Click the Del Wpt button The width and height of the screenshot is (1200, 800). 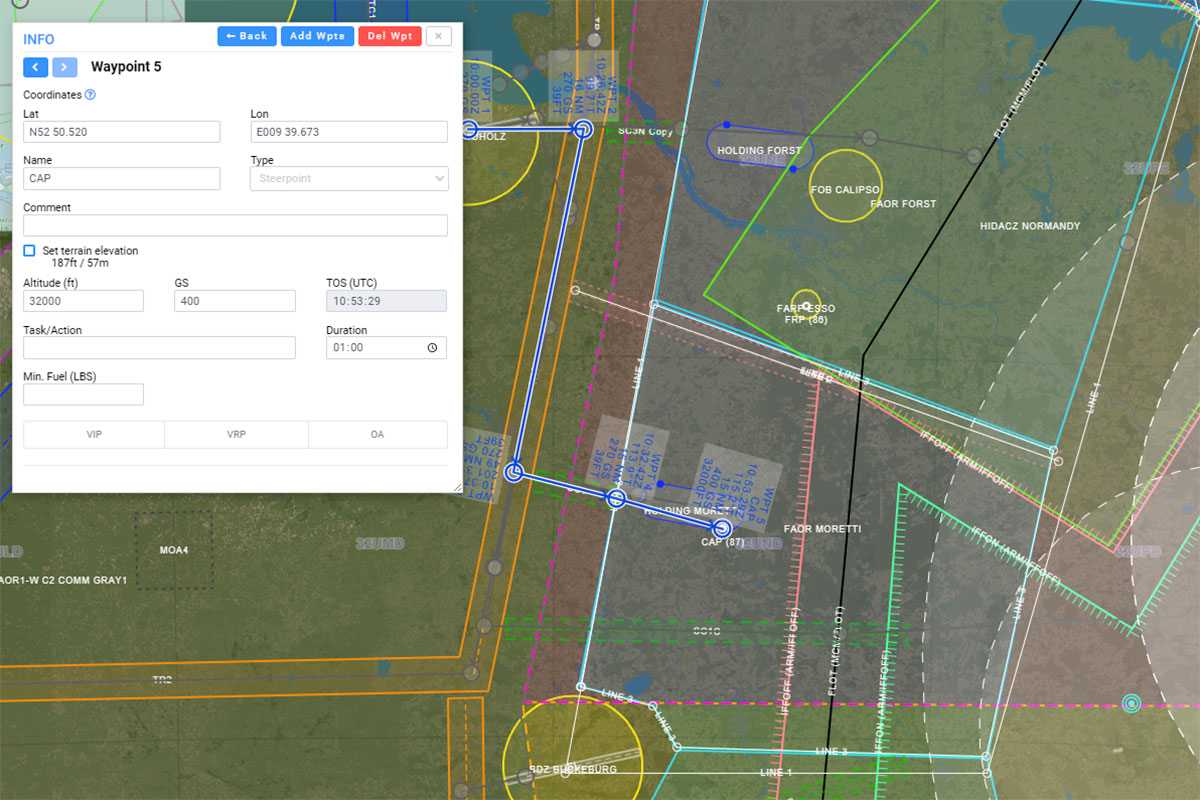pos(390,36)
